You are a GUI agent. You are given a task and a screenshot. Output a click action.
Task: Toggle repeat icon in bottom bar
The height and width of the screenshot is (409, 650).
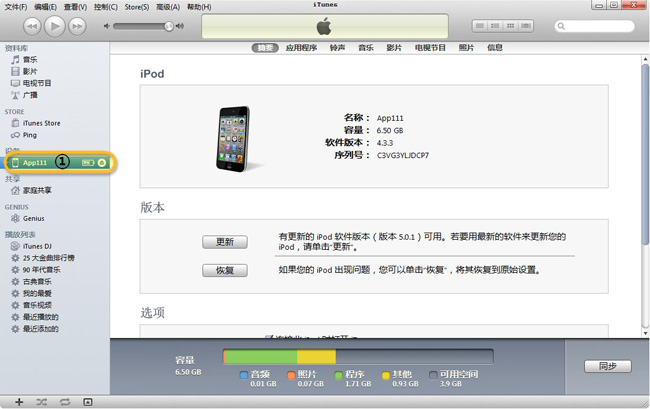tap(65, 402)
